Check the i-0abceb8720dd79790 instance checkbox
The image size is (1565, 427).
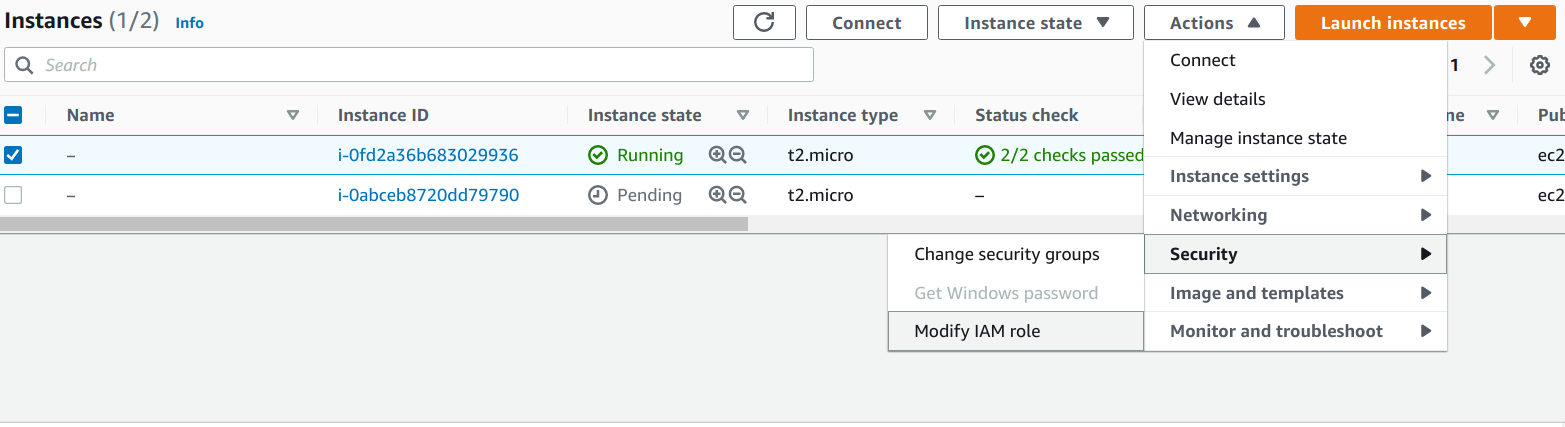[14, 195]
